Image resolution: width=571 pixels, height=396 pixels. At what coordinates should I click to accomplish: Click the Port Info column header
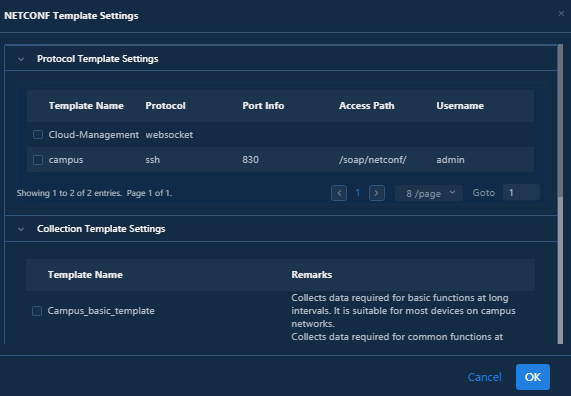(x=263, y=106)
